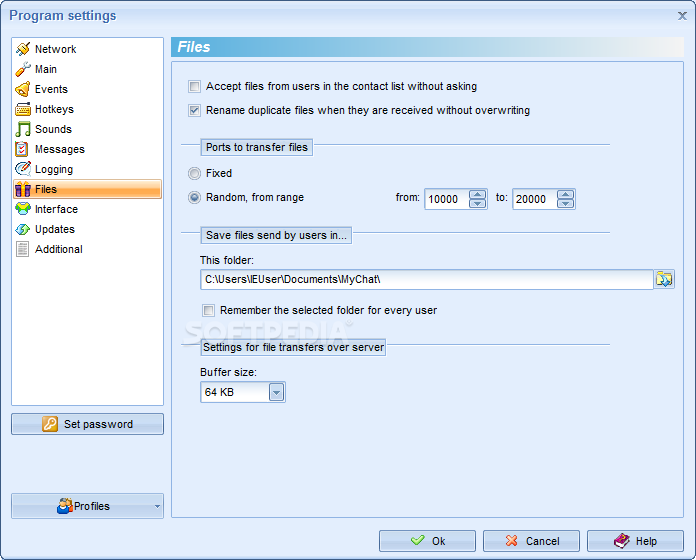Toggle Rename duplicate files checkbox
This screenshot has height=560, width=696.
[x=195, y=111]
